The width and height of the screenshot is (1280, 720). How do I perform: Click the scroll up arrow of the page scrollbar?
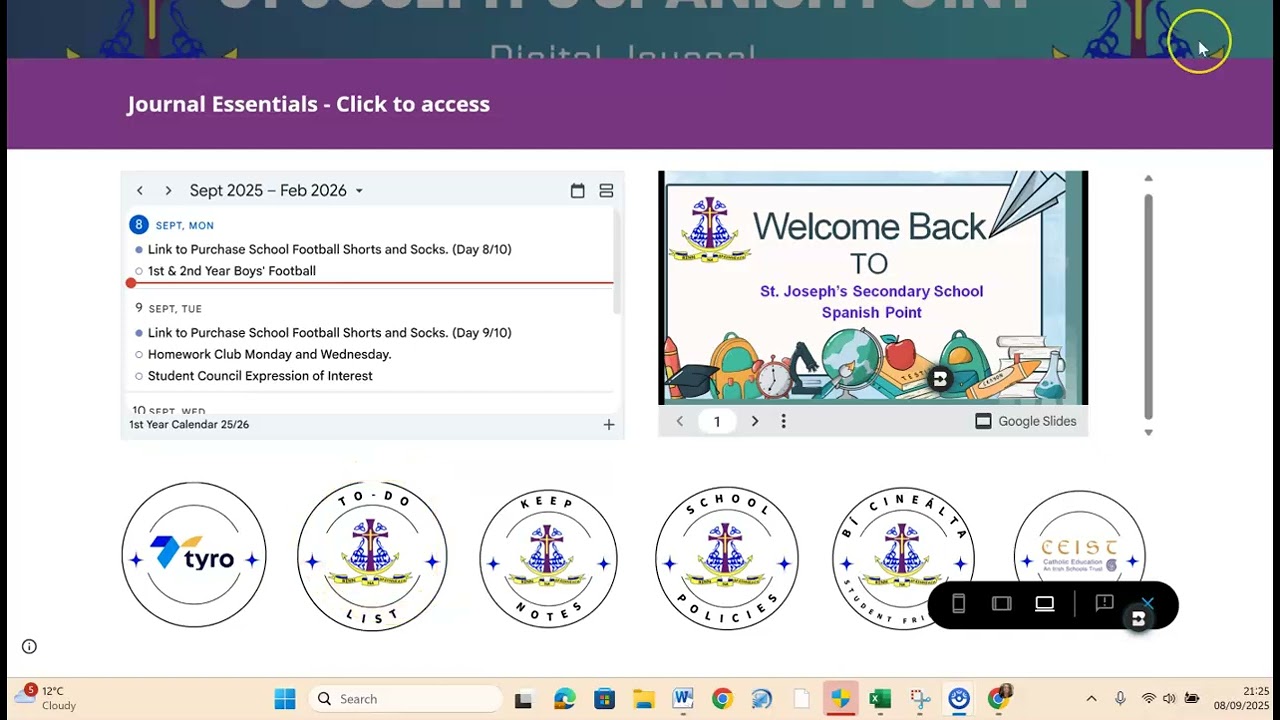(1148, 178)
